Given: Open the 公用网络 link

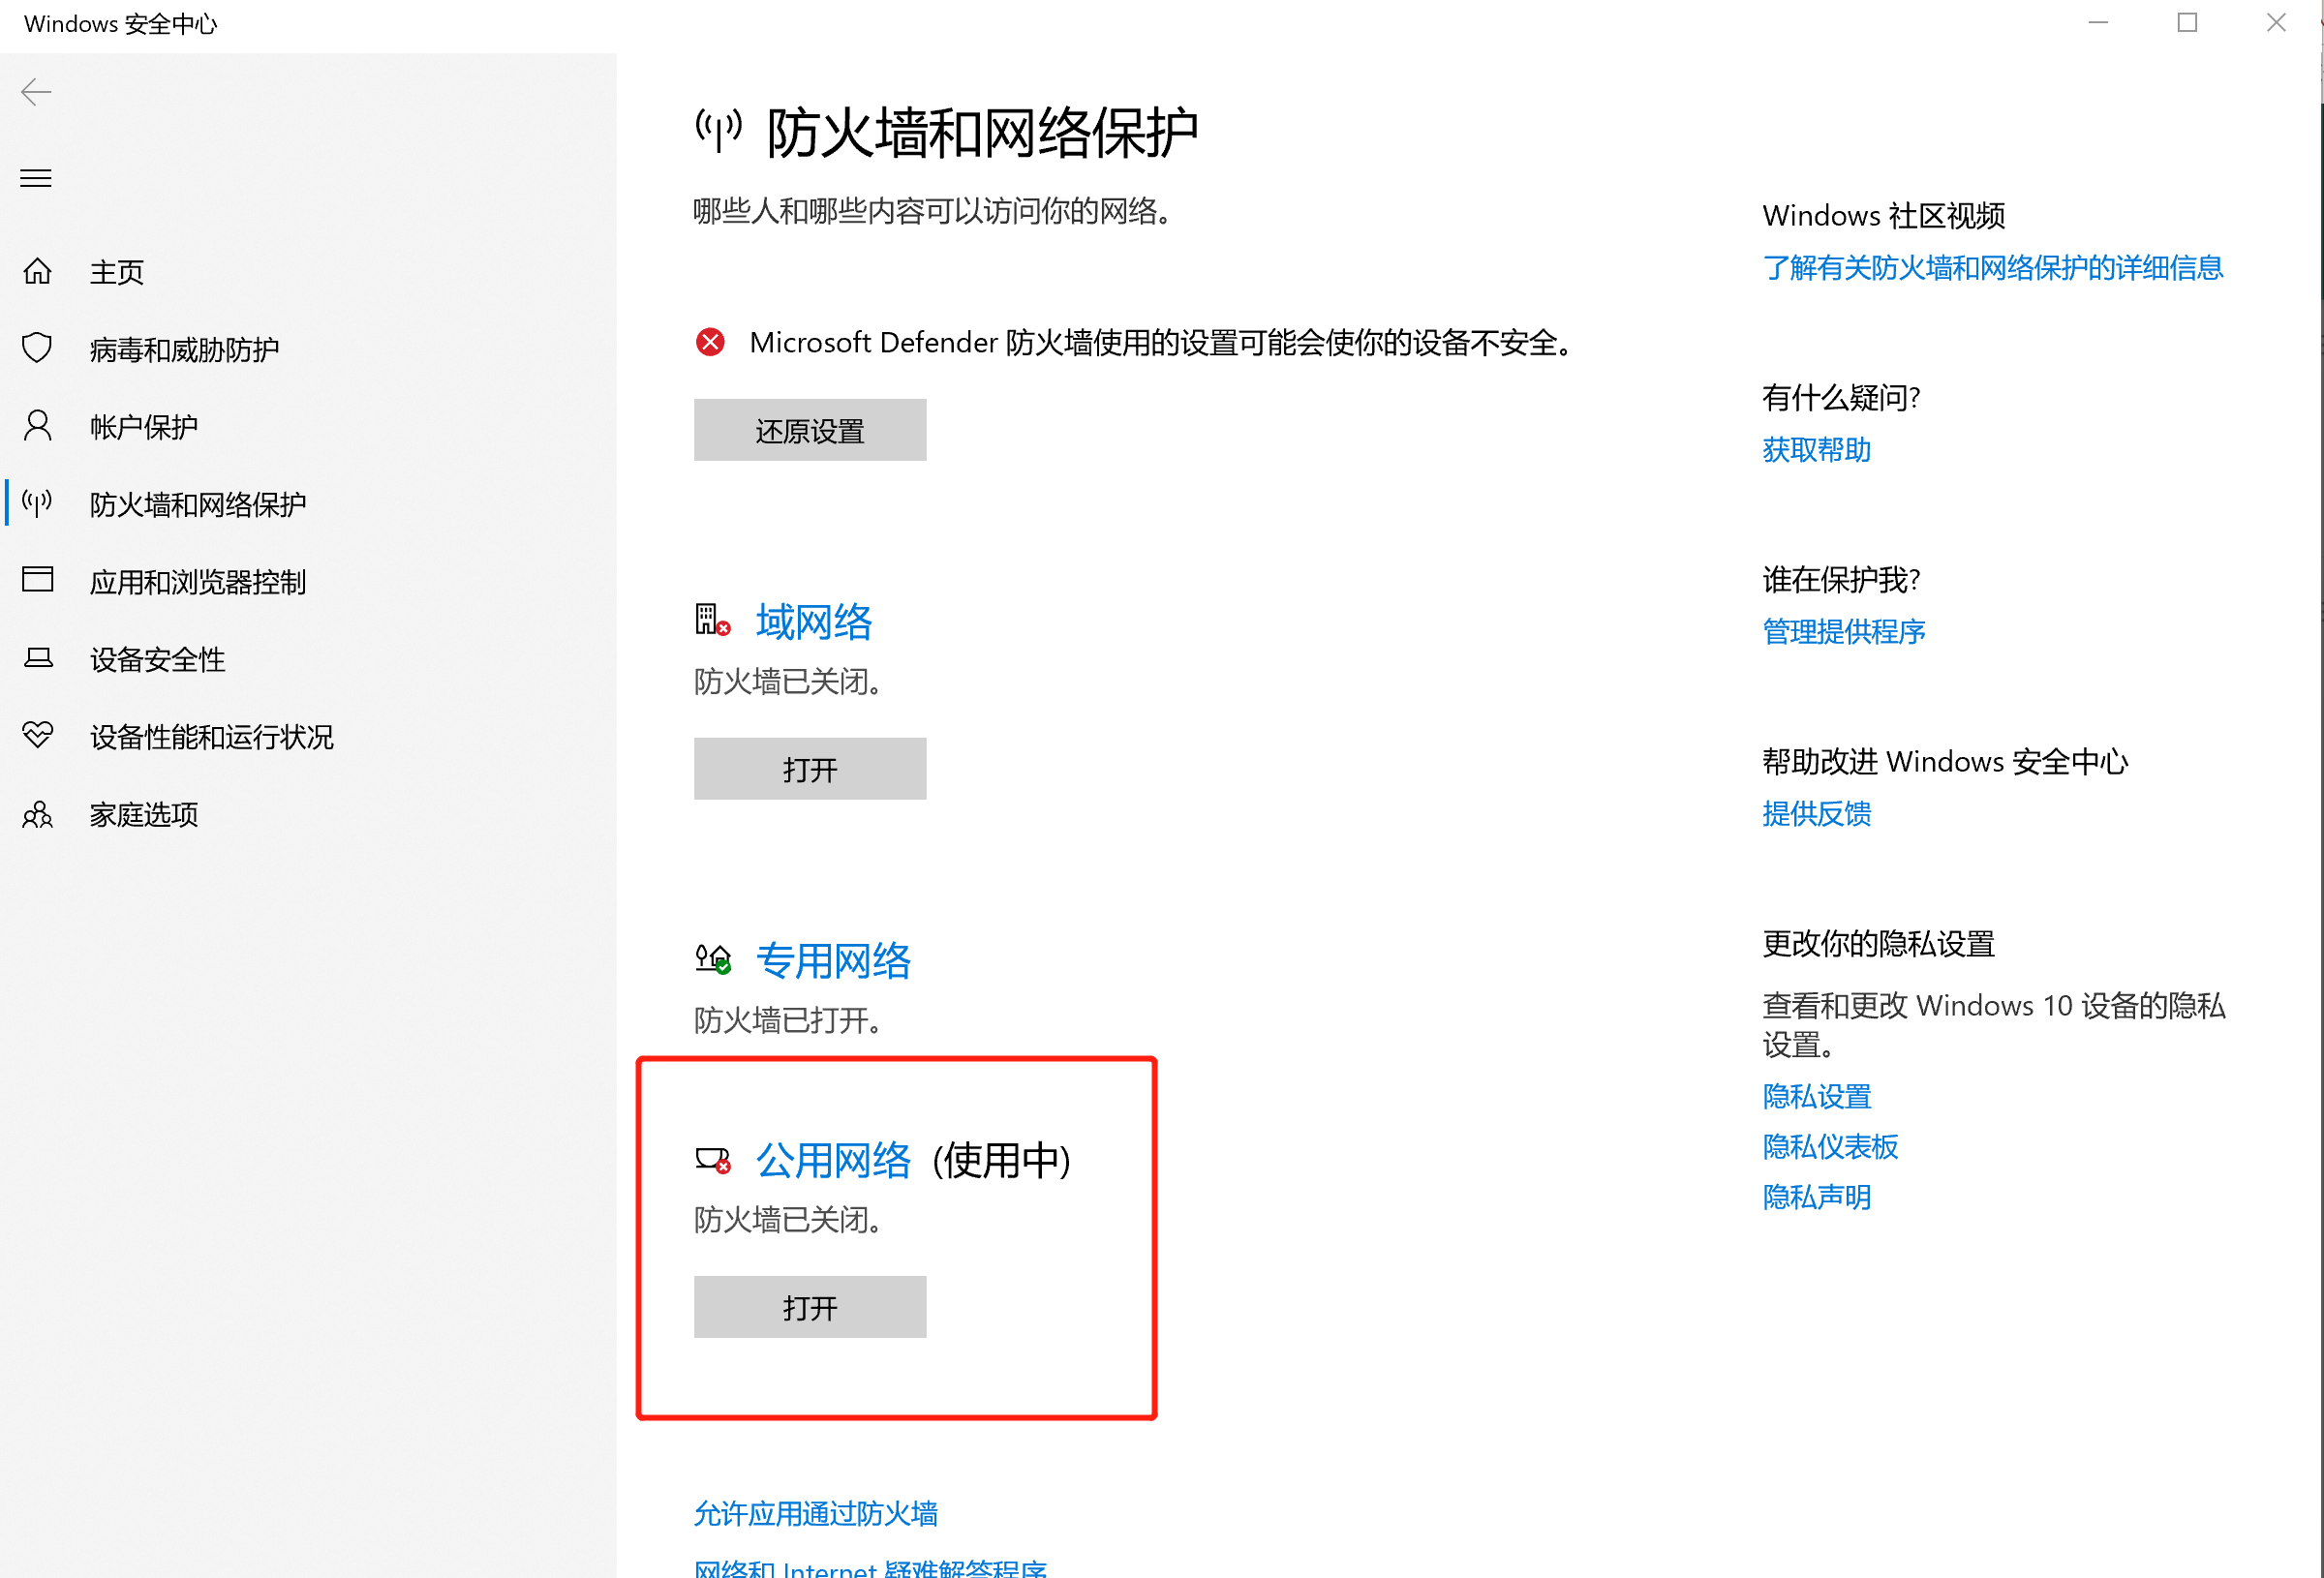Looking at the screenshot, I should click(833, 1160).
